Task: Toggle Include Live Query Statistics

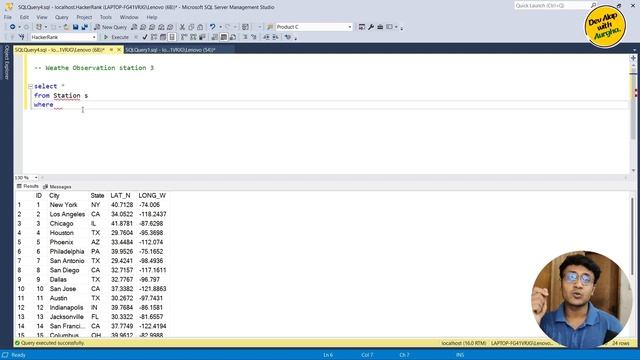Action: coord(193,37)
